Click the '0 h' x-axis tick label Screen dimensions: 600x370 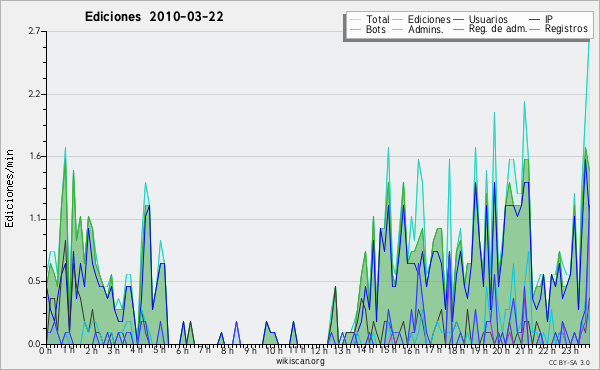coord(45,350)
